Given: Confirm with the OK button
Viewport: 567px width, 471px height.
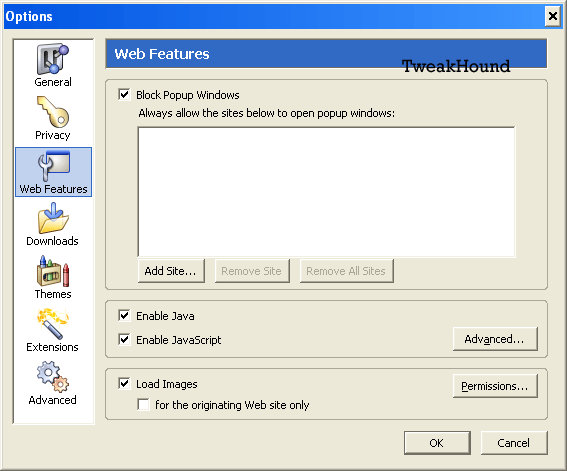Looking at the screenshot, I should [x=437, y=443].
